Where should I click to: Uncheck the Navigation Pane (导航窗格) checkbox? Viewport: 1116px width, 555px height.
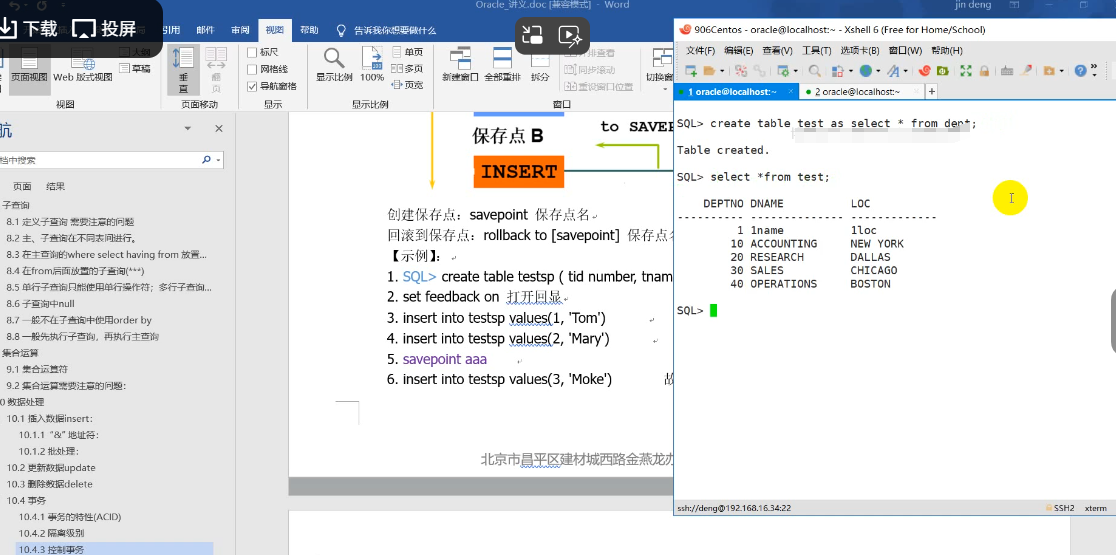coord(252,86)
